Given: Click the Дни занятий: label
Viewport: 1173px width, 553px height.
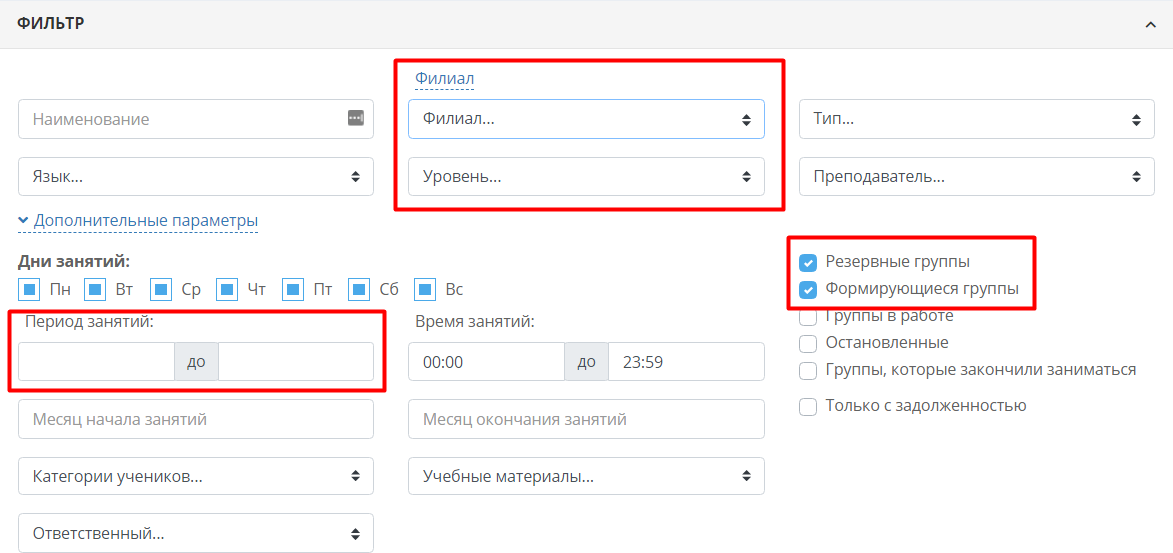Looking at the screenshot, I should [x=73, y=262].
